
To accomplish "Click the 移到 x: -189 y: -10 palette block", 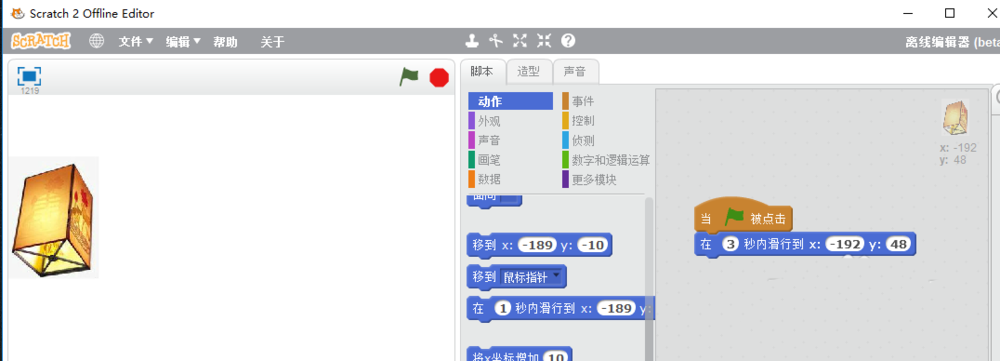I will pyautogui.click(x=539, y=245).
